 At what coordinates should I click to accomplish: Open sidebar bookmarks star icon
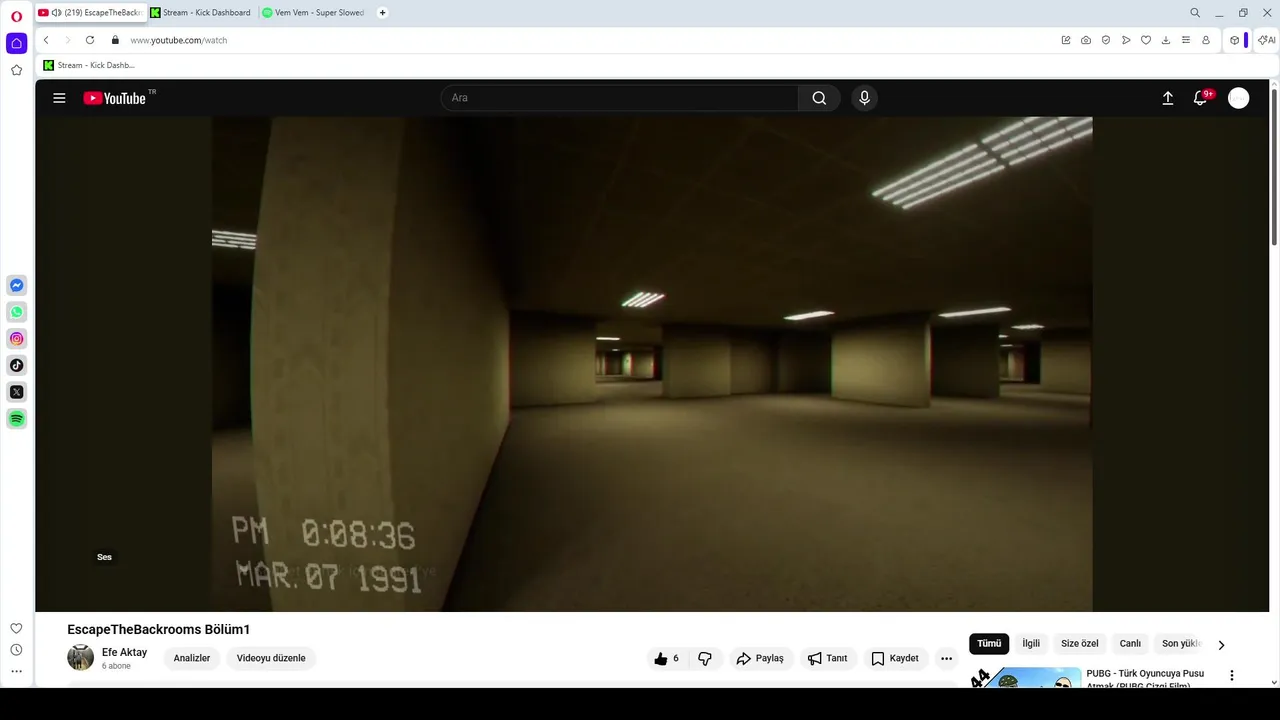[x=16, y=70]
